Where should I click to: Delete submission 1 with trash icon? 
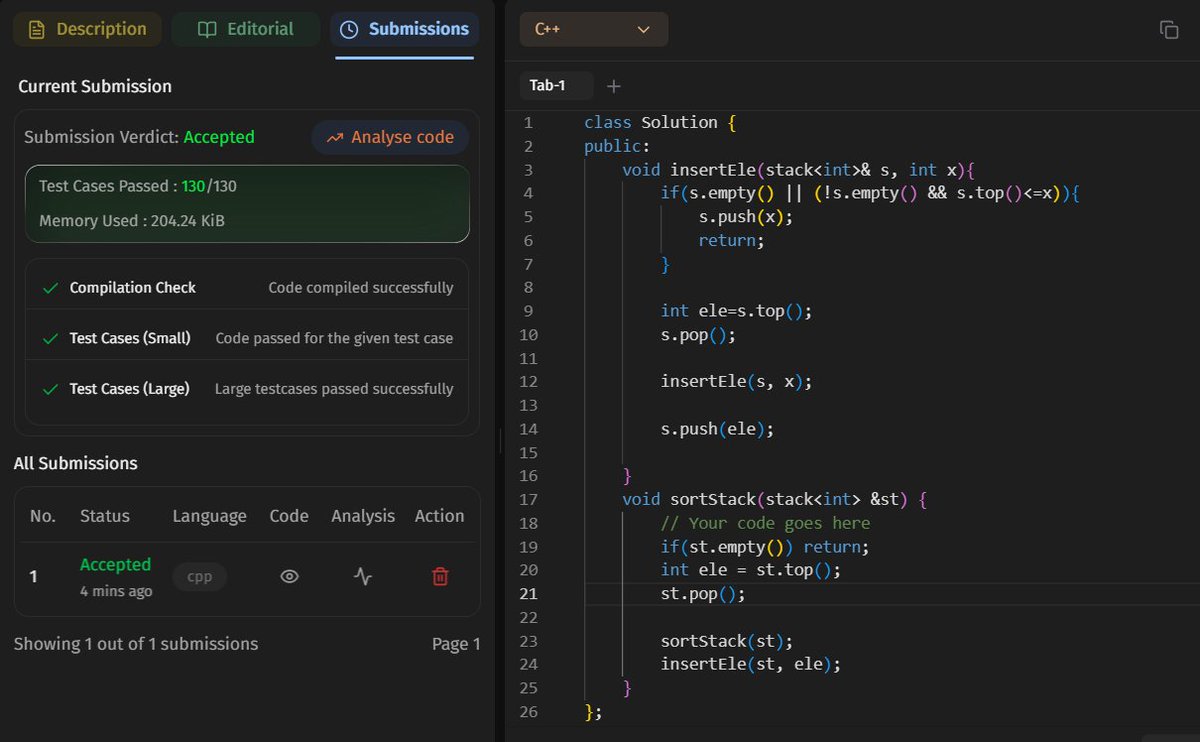[x=439, y=576]
